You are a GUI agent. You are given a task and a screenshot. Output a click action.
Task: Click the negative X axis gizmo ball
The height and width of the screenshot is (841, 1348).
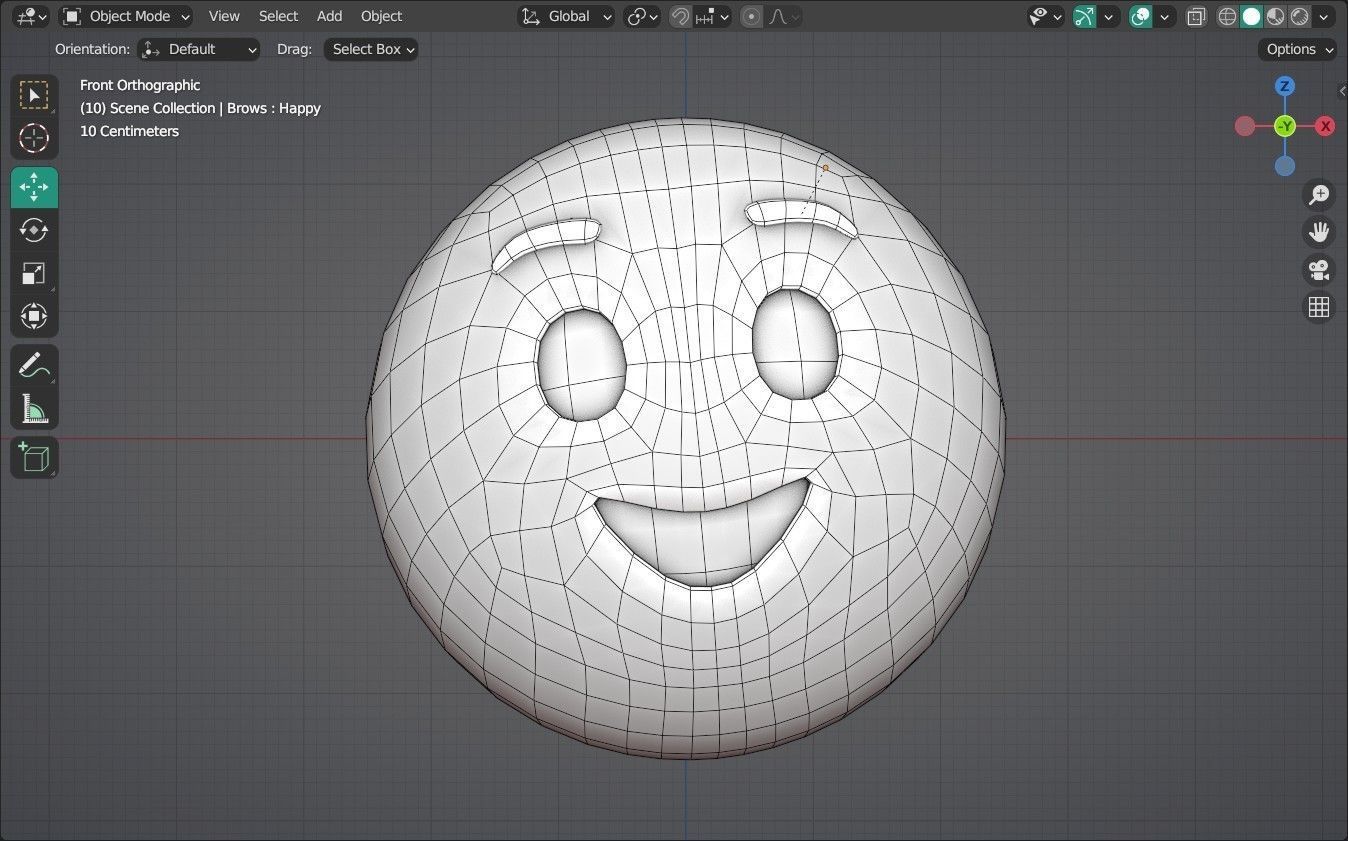click(x=1245, y=126)
